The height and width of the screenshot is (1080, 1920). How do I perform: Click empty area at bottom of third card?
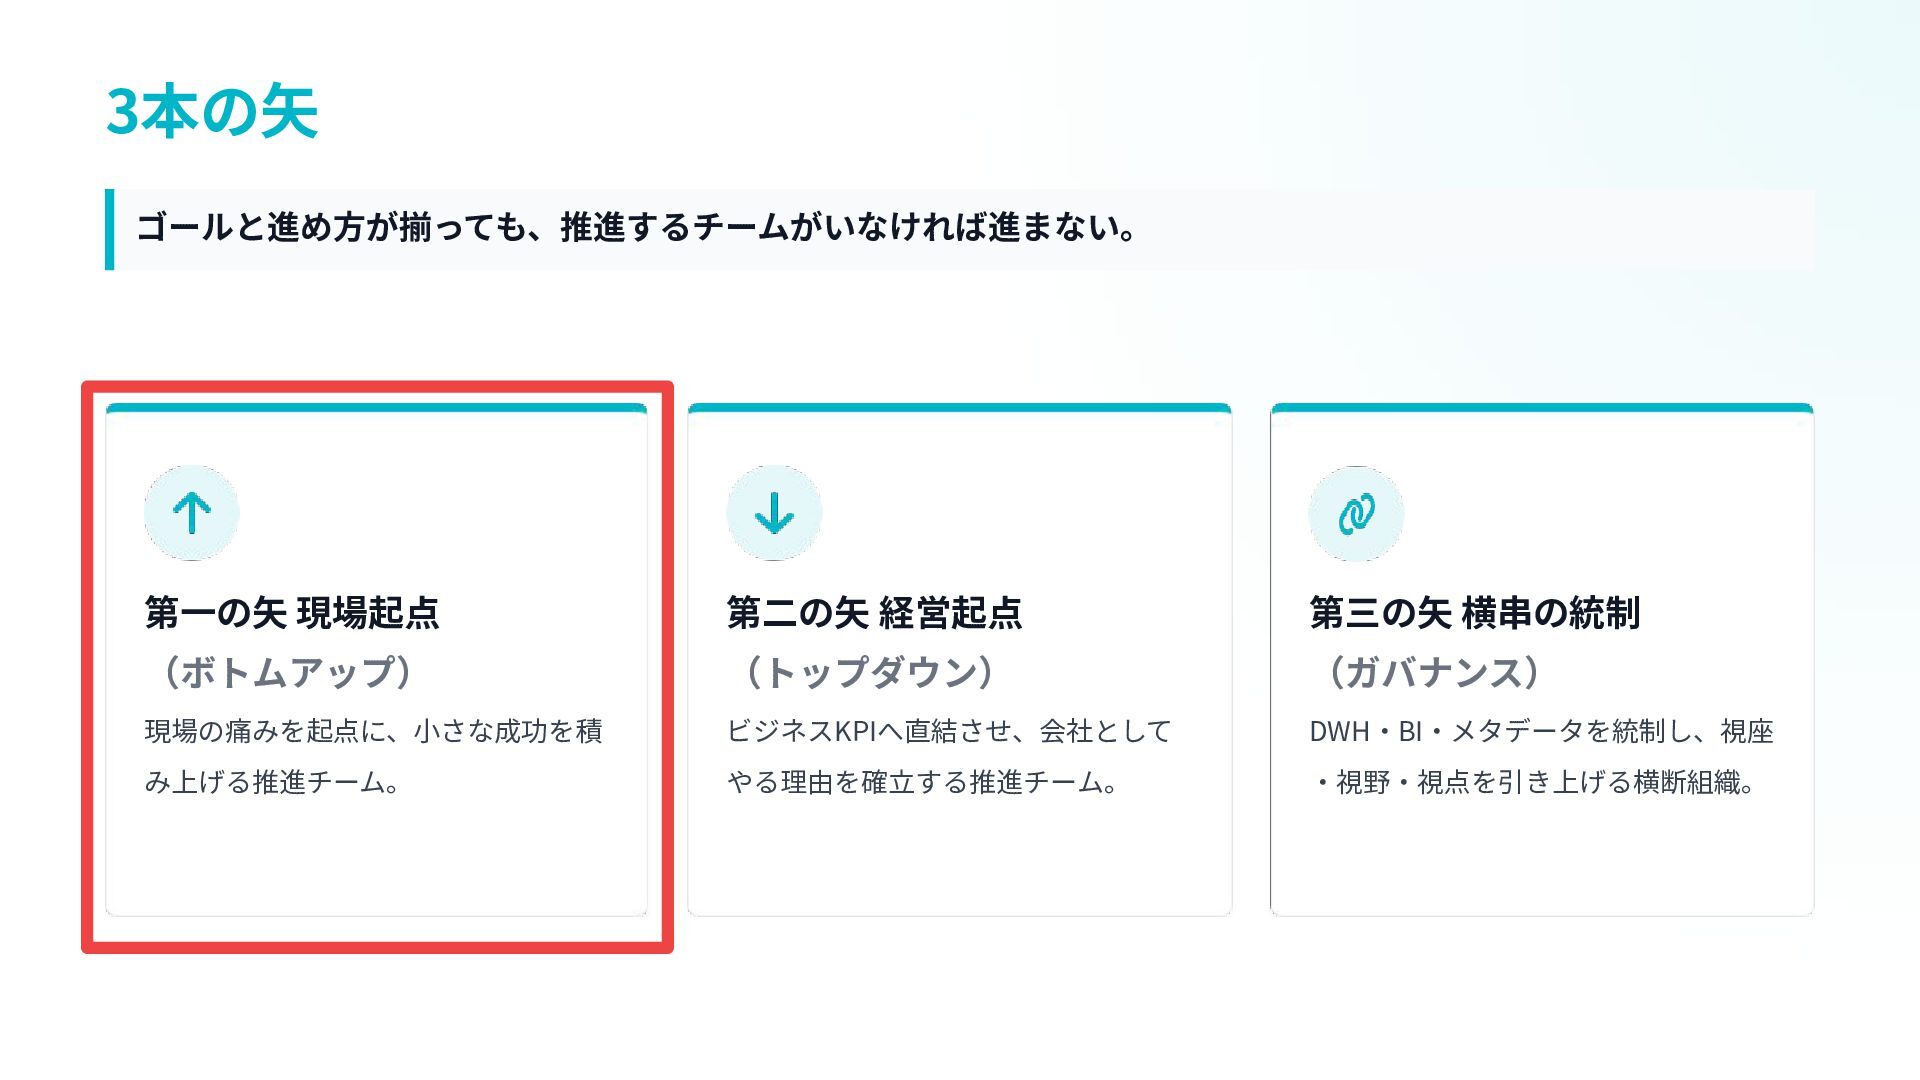(x=1541, y=858)
